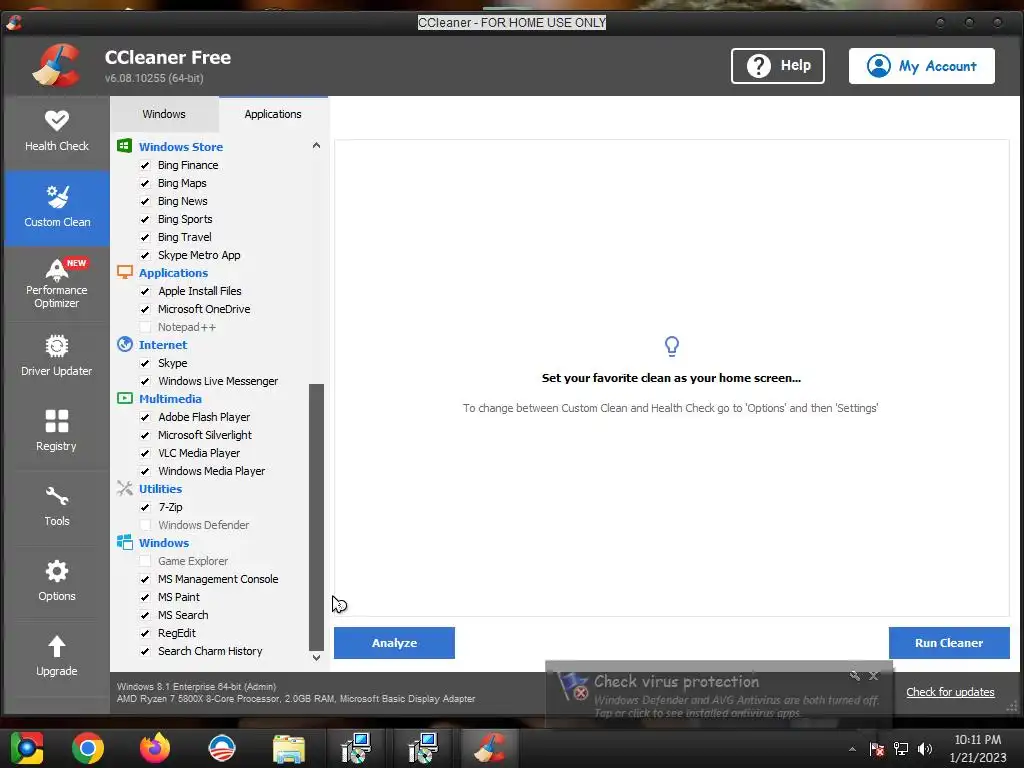Click the Internet category globe icon
Image resolution: width=1024 pixels, height=768 pixels.
point(124,344)
